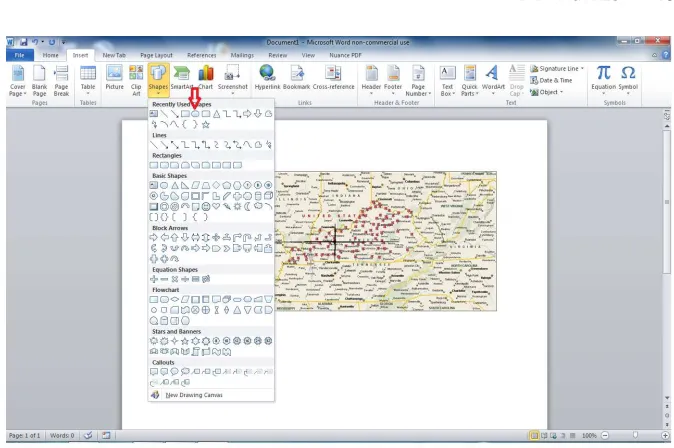This screenshot has height=448, width=674.
Task: Insert a Hyperlink
Action: click(x=267, y=78)
